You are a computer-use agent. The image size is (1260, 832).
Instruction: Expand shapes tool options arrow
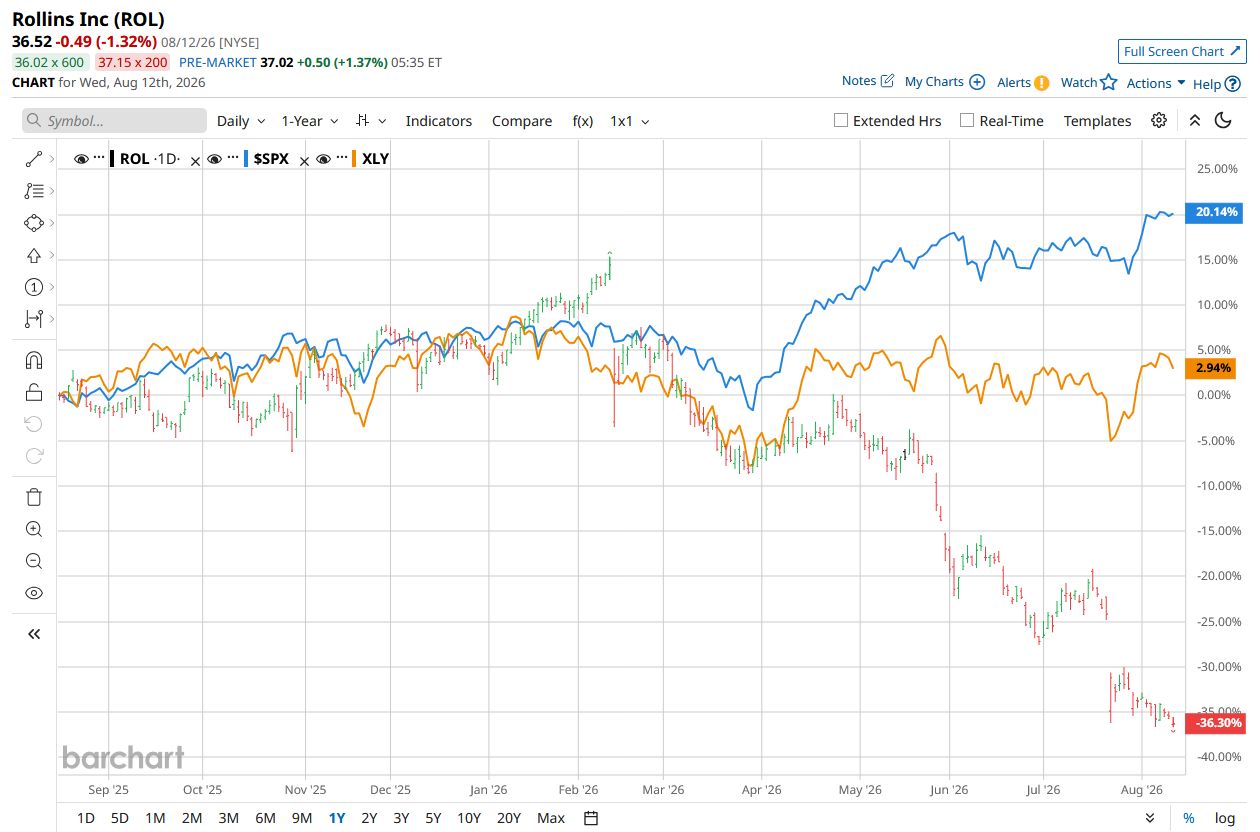pyautogui.click(x=51, y=223)
